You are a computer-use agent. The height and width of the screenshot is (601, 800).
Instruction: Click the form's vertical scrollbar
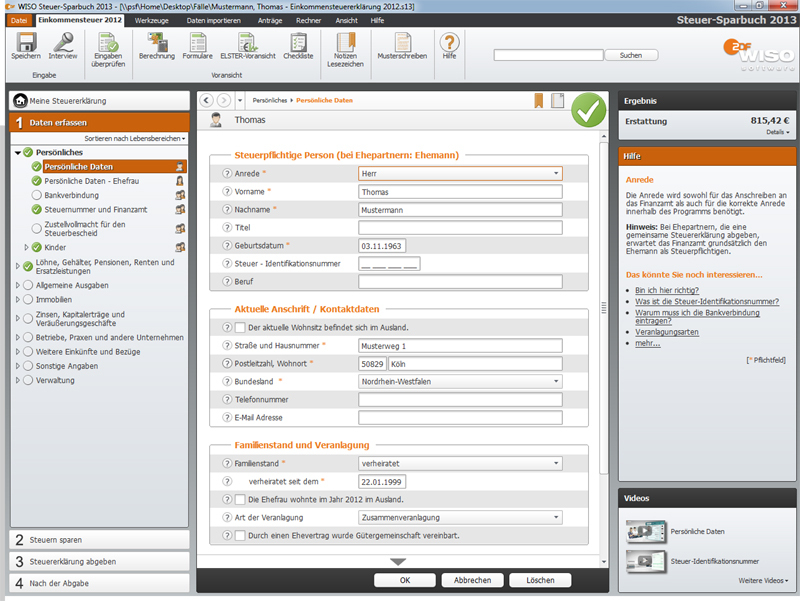(x=604, y=308)
